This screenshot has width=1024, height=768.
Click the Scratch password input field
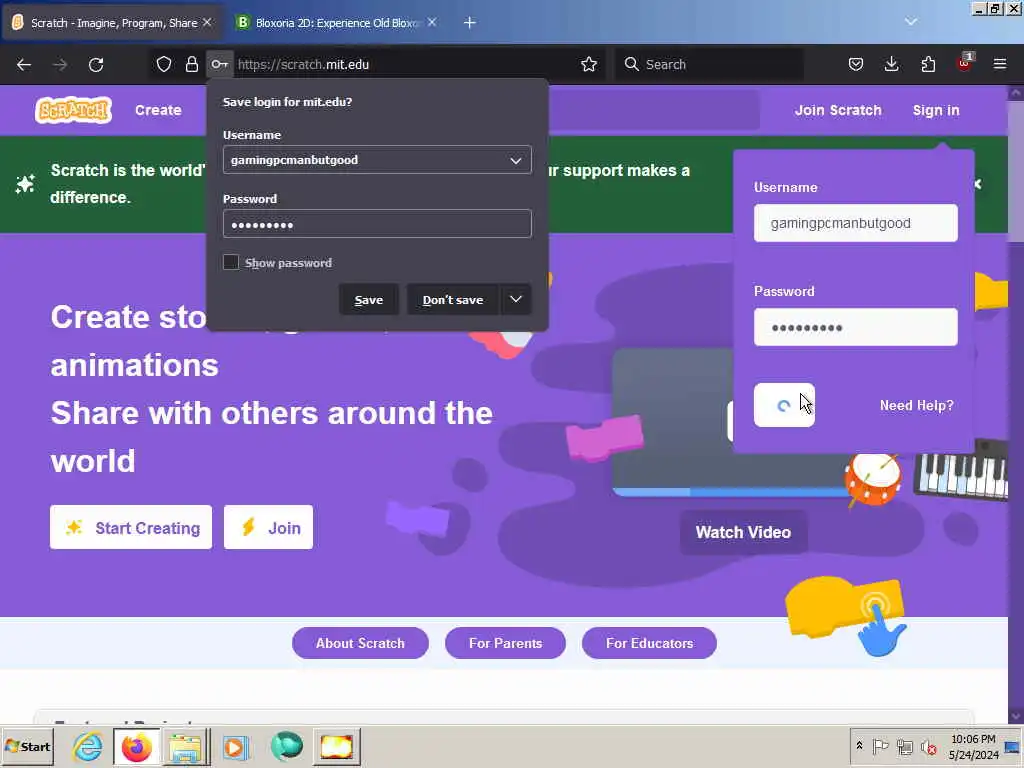click(x=856, y=327)
